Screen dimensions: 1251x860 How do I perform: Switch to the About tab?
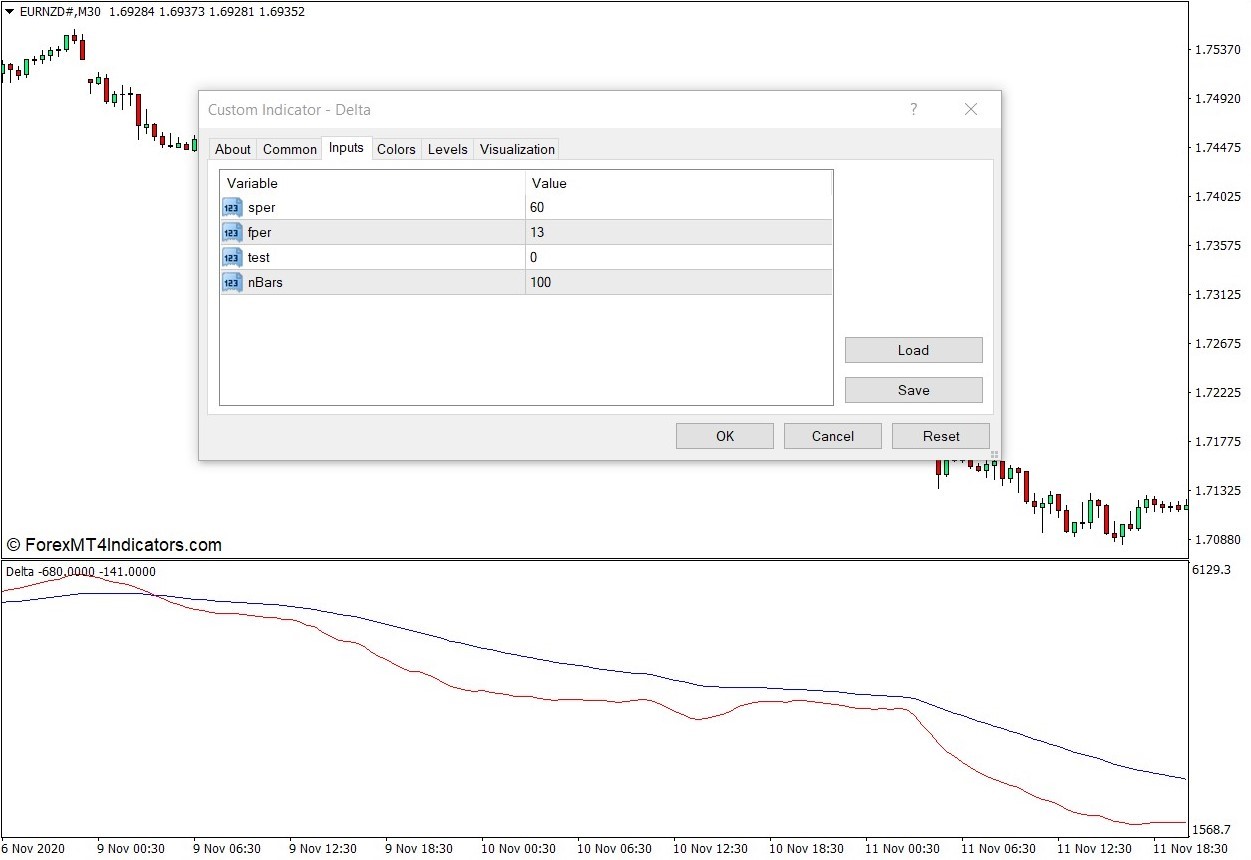click(x=233, y=149)
